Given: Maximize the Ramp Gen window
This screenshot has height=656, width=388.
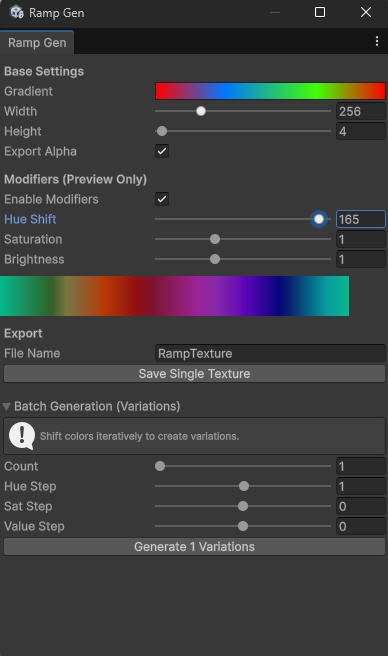Looking at the screenshot, I should click(x=320, y=12).
